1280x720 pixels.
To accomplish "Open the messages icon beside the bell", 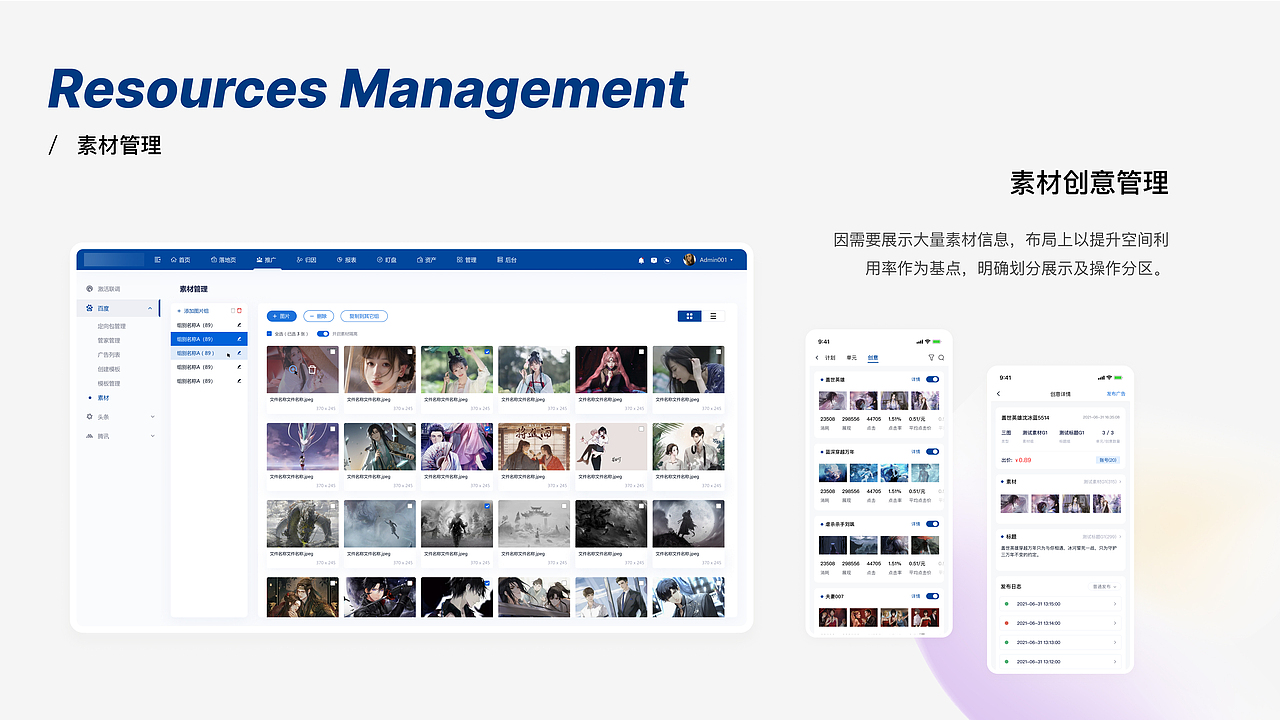I will [654, 260].
